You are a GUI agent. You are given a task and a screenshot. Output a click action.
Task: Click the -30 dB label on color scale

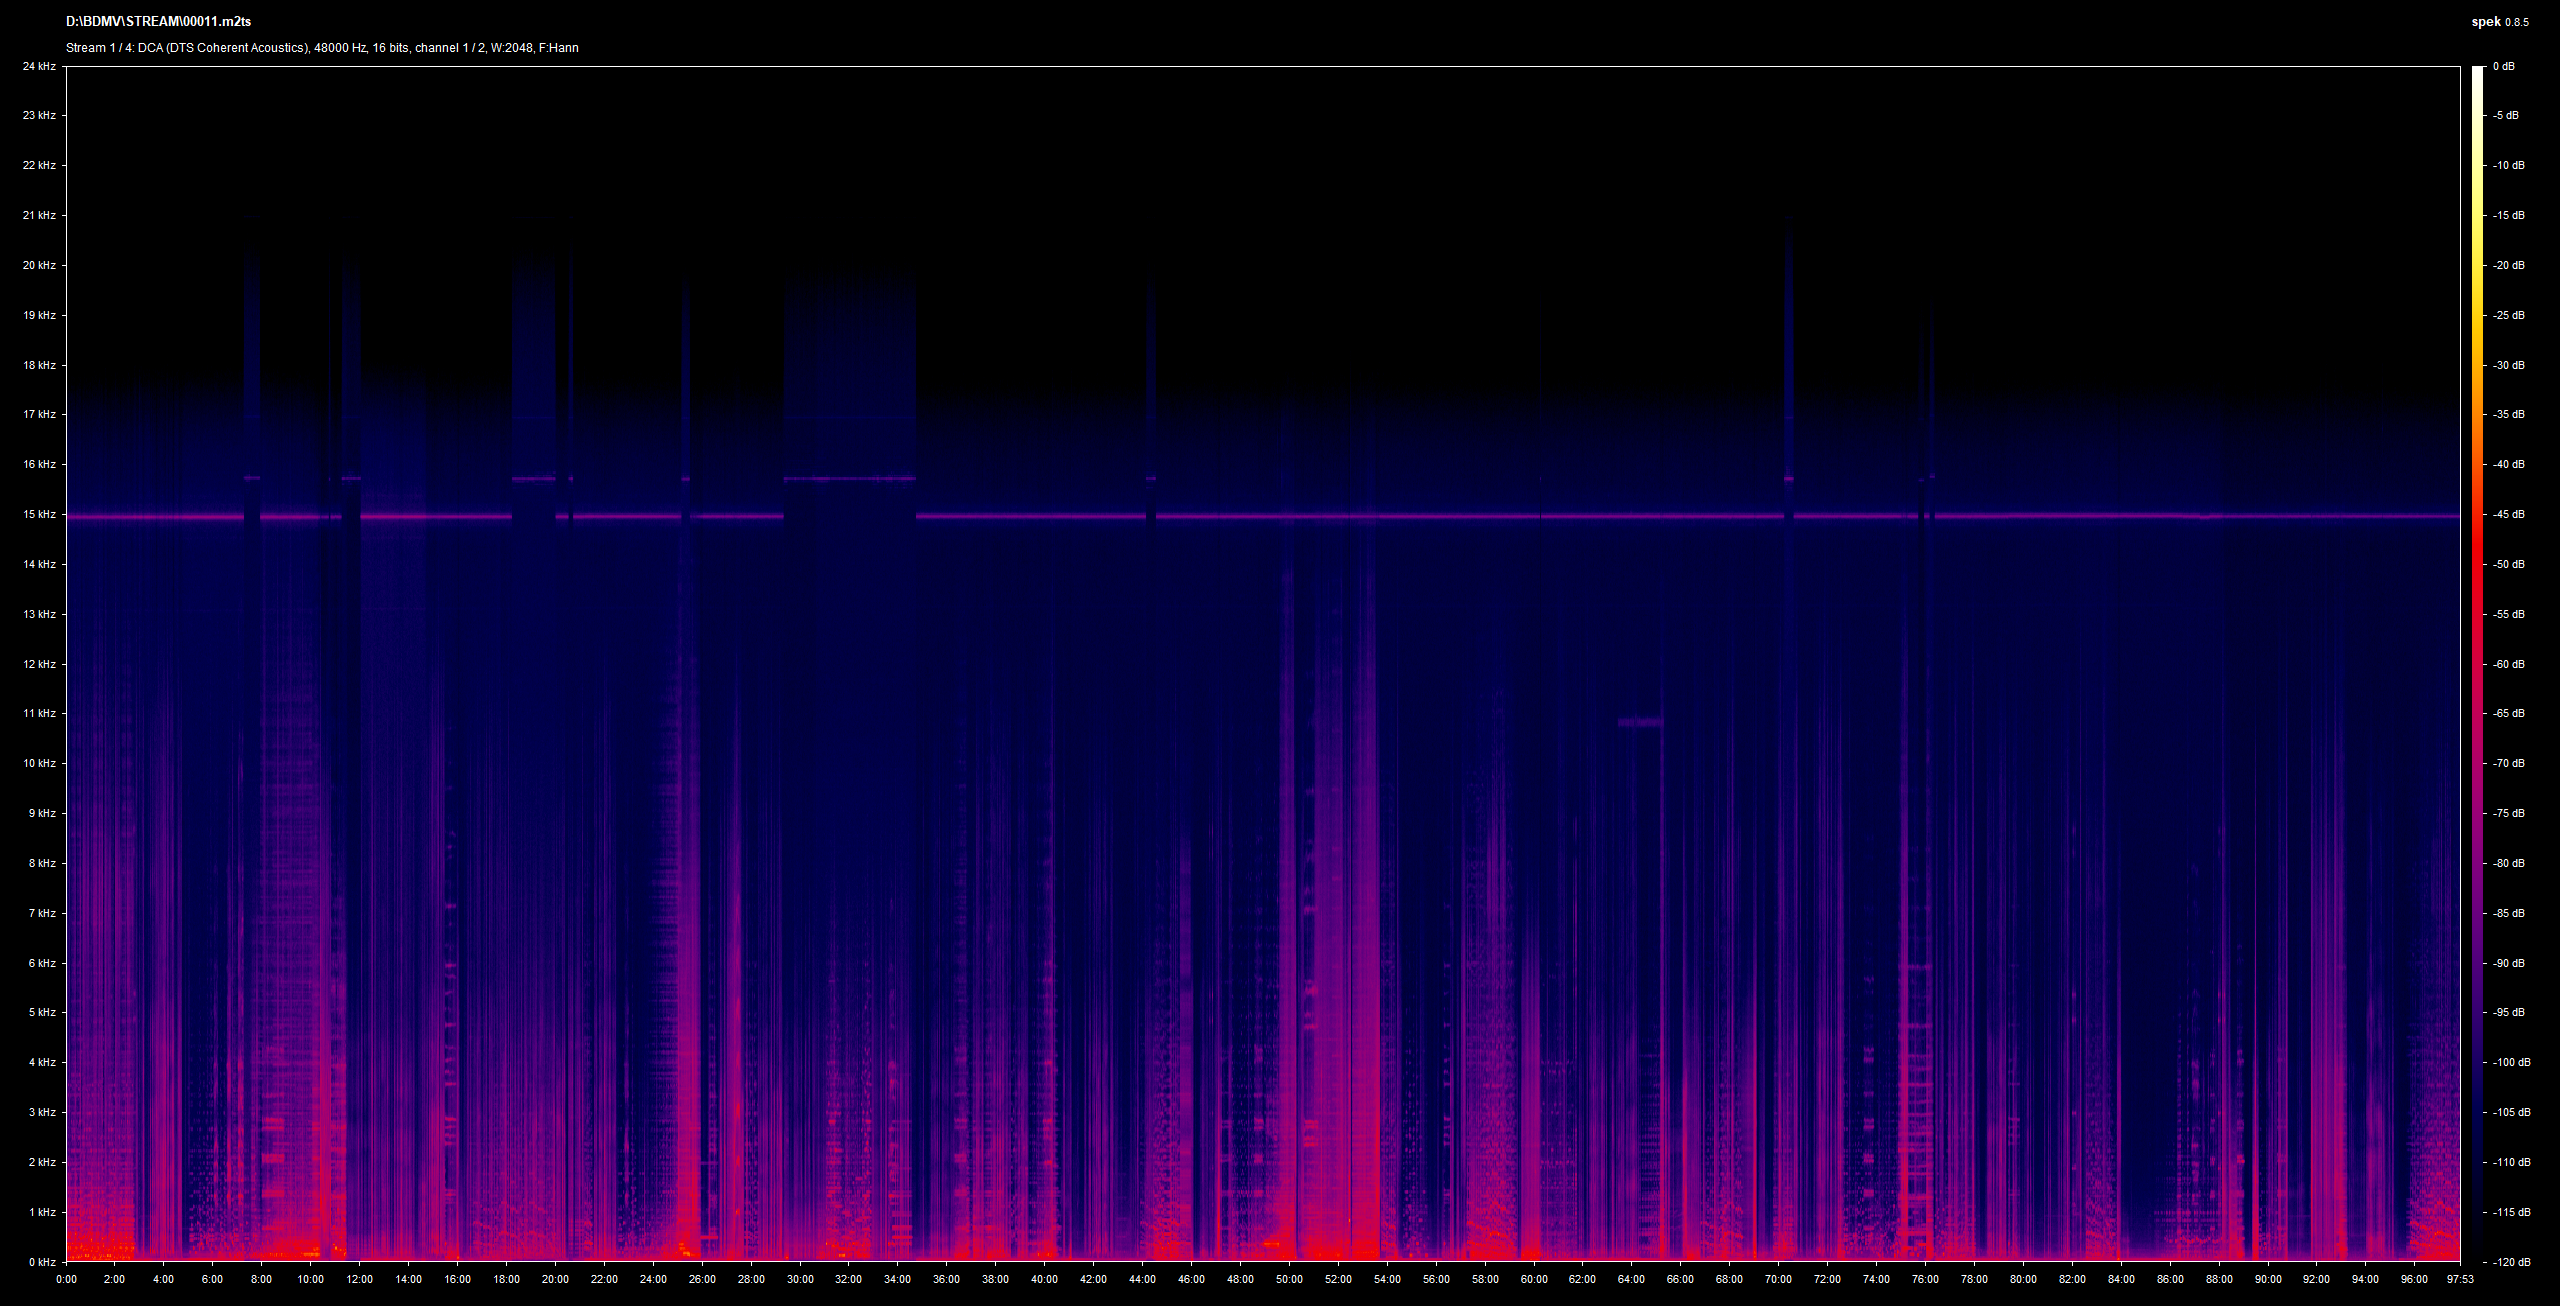click(2508, 365)
